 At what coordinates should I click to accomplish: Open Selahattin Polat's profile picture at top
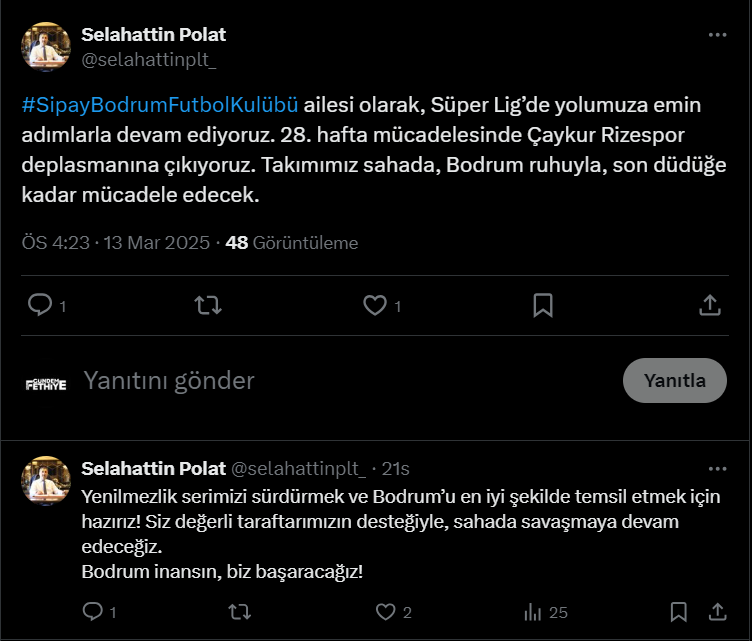[45, 47]
